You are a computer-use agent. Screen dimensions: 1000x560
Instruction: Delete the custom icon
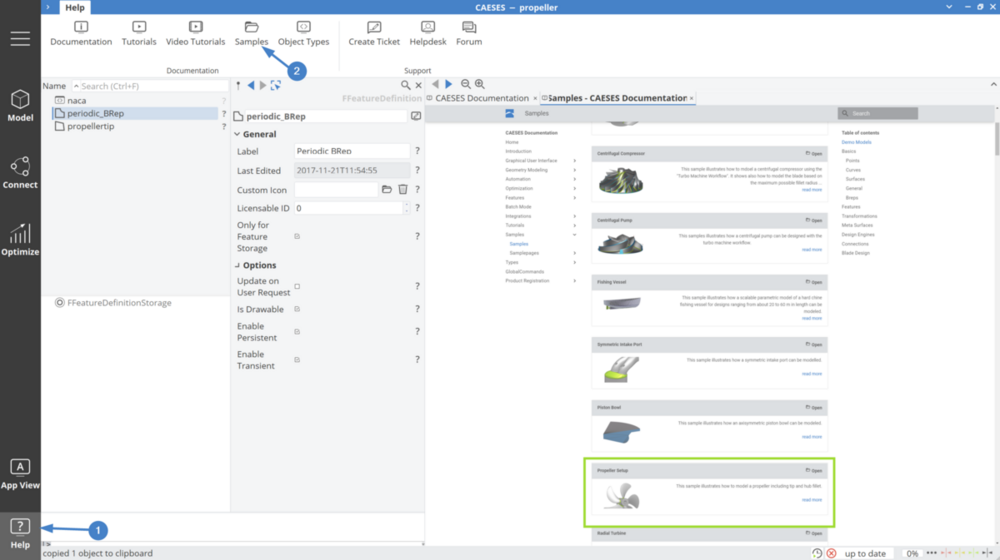point(403,189)
